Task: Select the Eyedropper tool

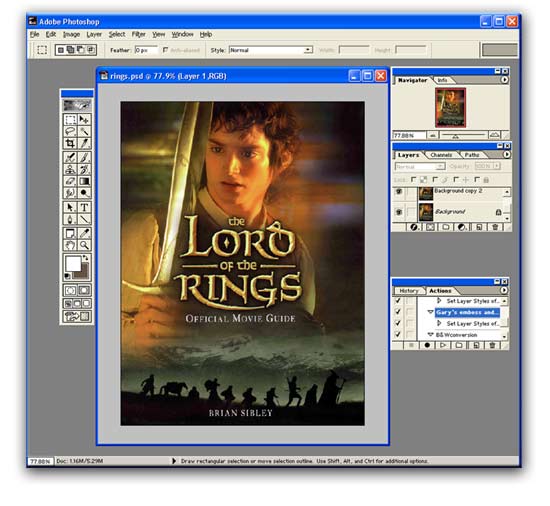Action: [x=84, y=233]
